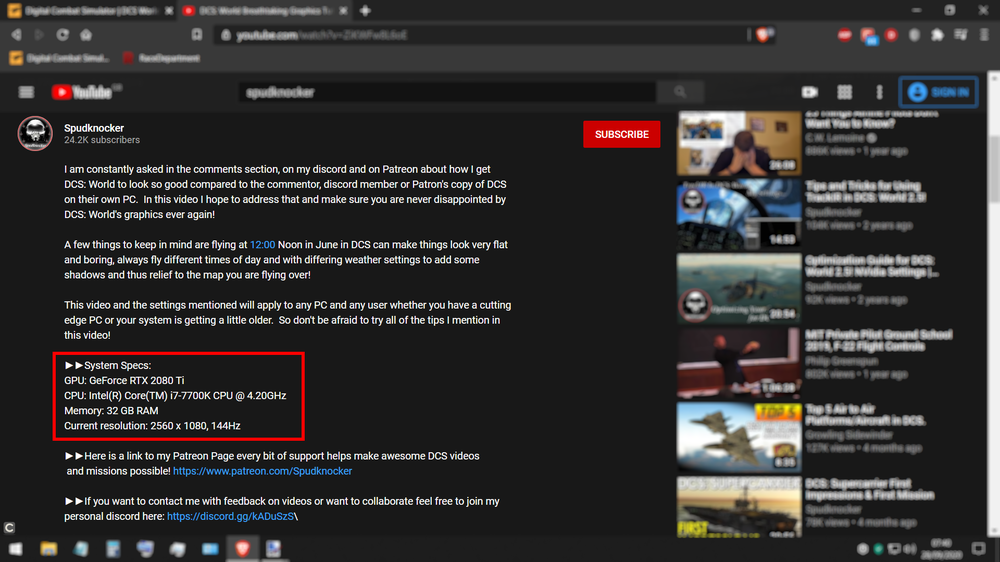
Task: Go to the browser home icon
Action: coord(86,34)
